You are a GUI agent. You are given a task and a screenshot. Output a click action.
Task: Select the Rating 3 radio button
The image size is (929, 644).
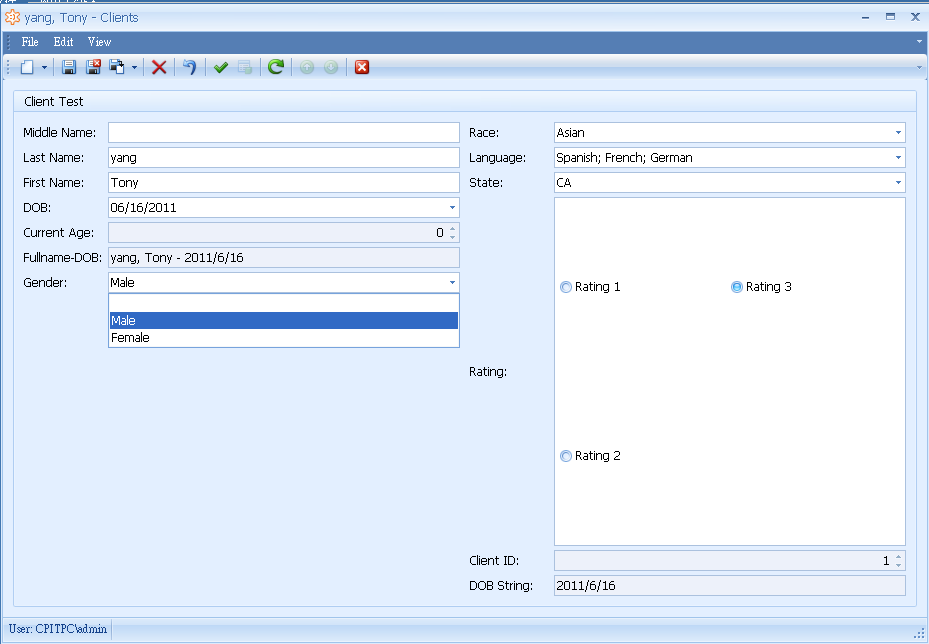(x=736, y=287)
